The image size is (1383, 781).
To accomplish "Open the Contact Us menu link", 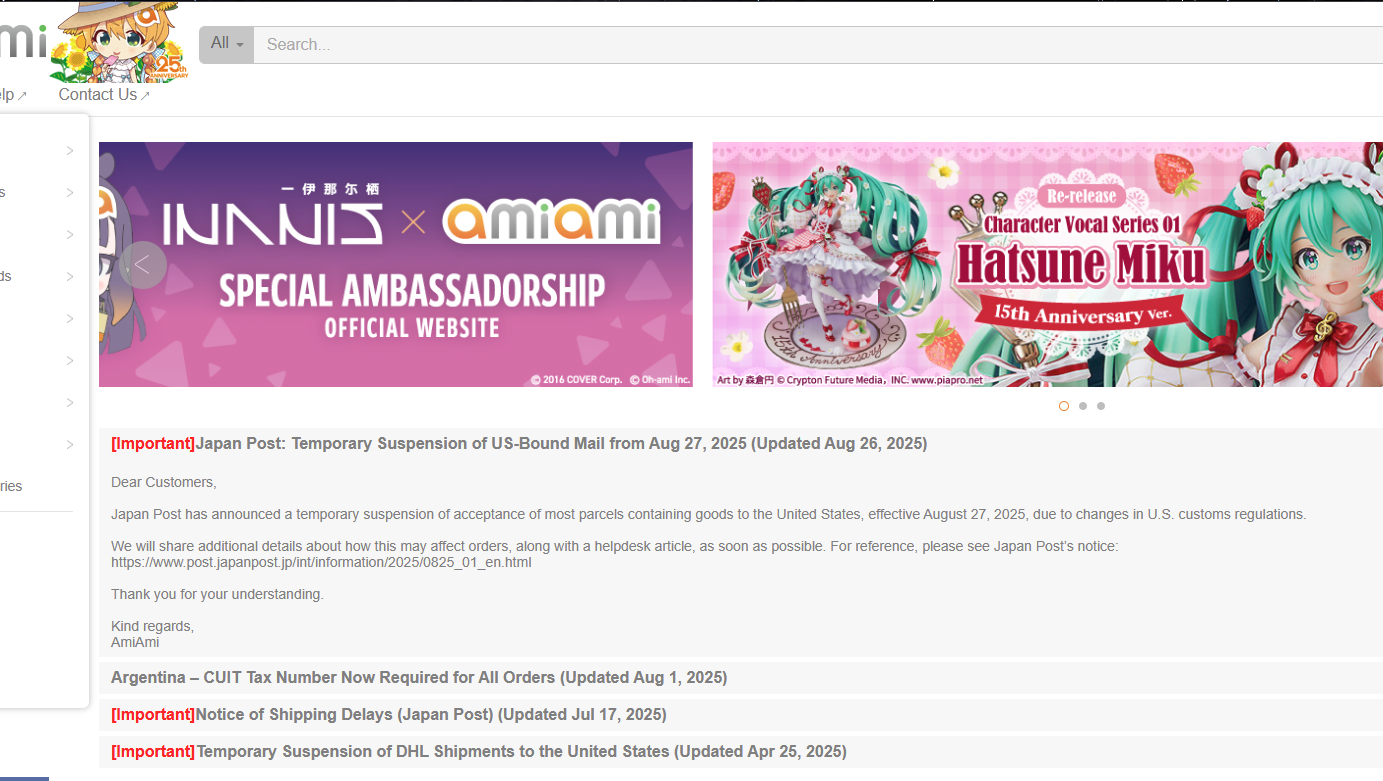I will coord(98,95).
